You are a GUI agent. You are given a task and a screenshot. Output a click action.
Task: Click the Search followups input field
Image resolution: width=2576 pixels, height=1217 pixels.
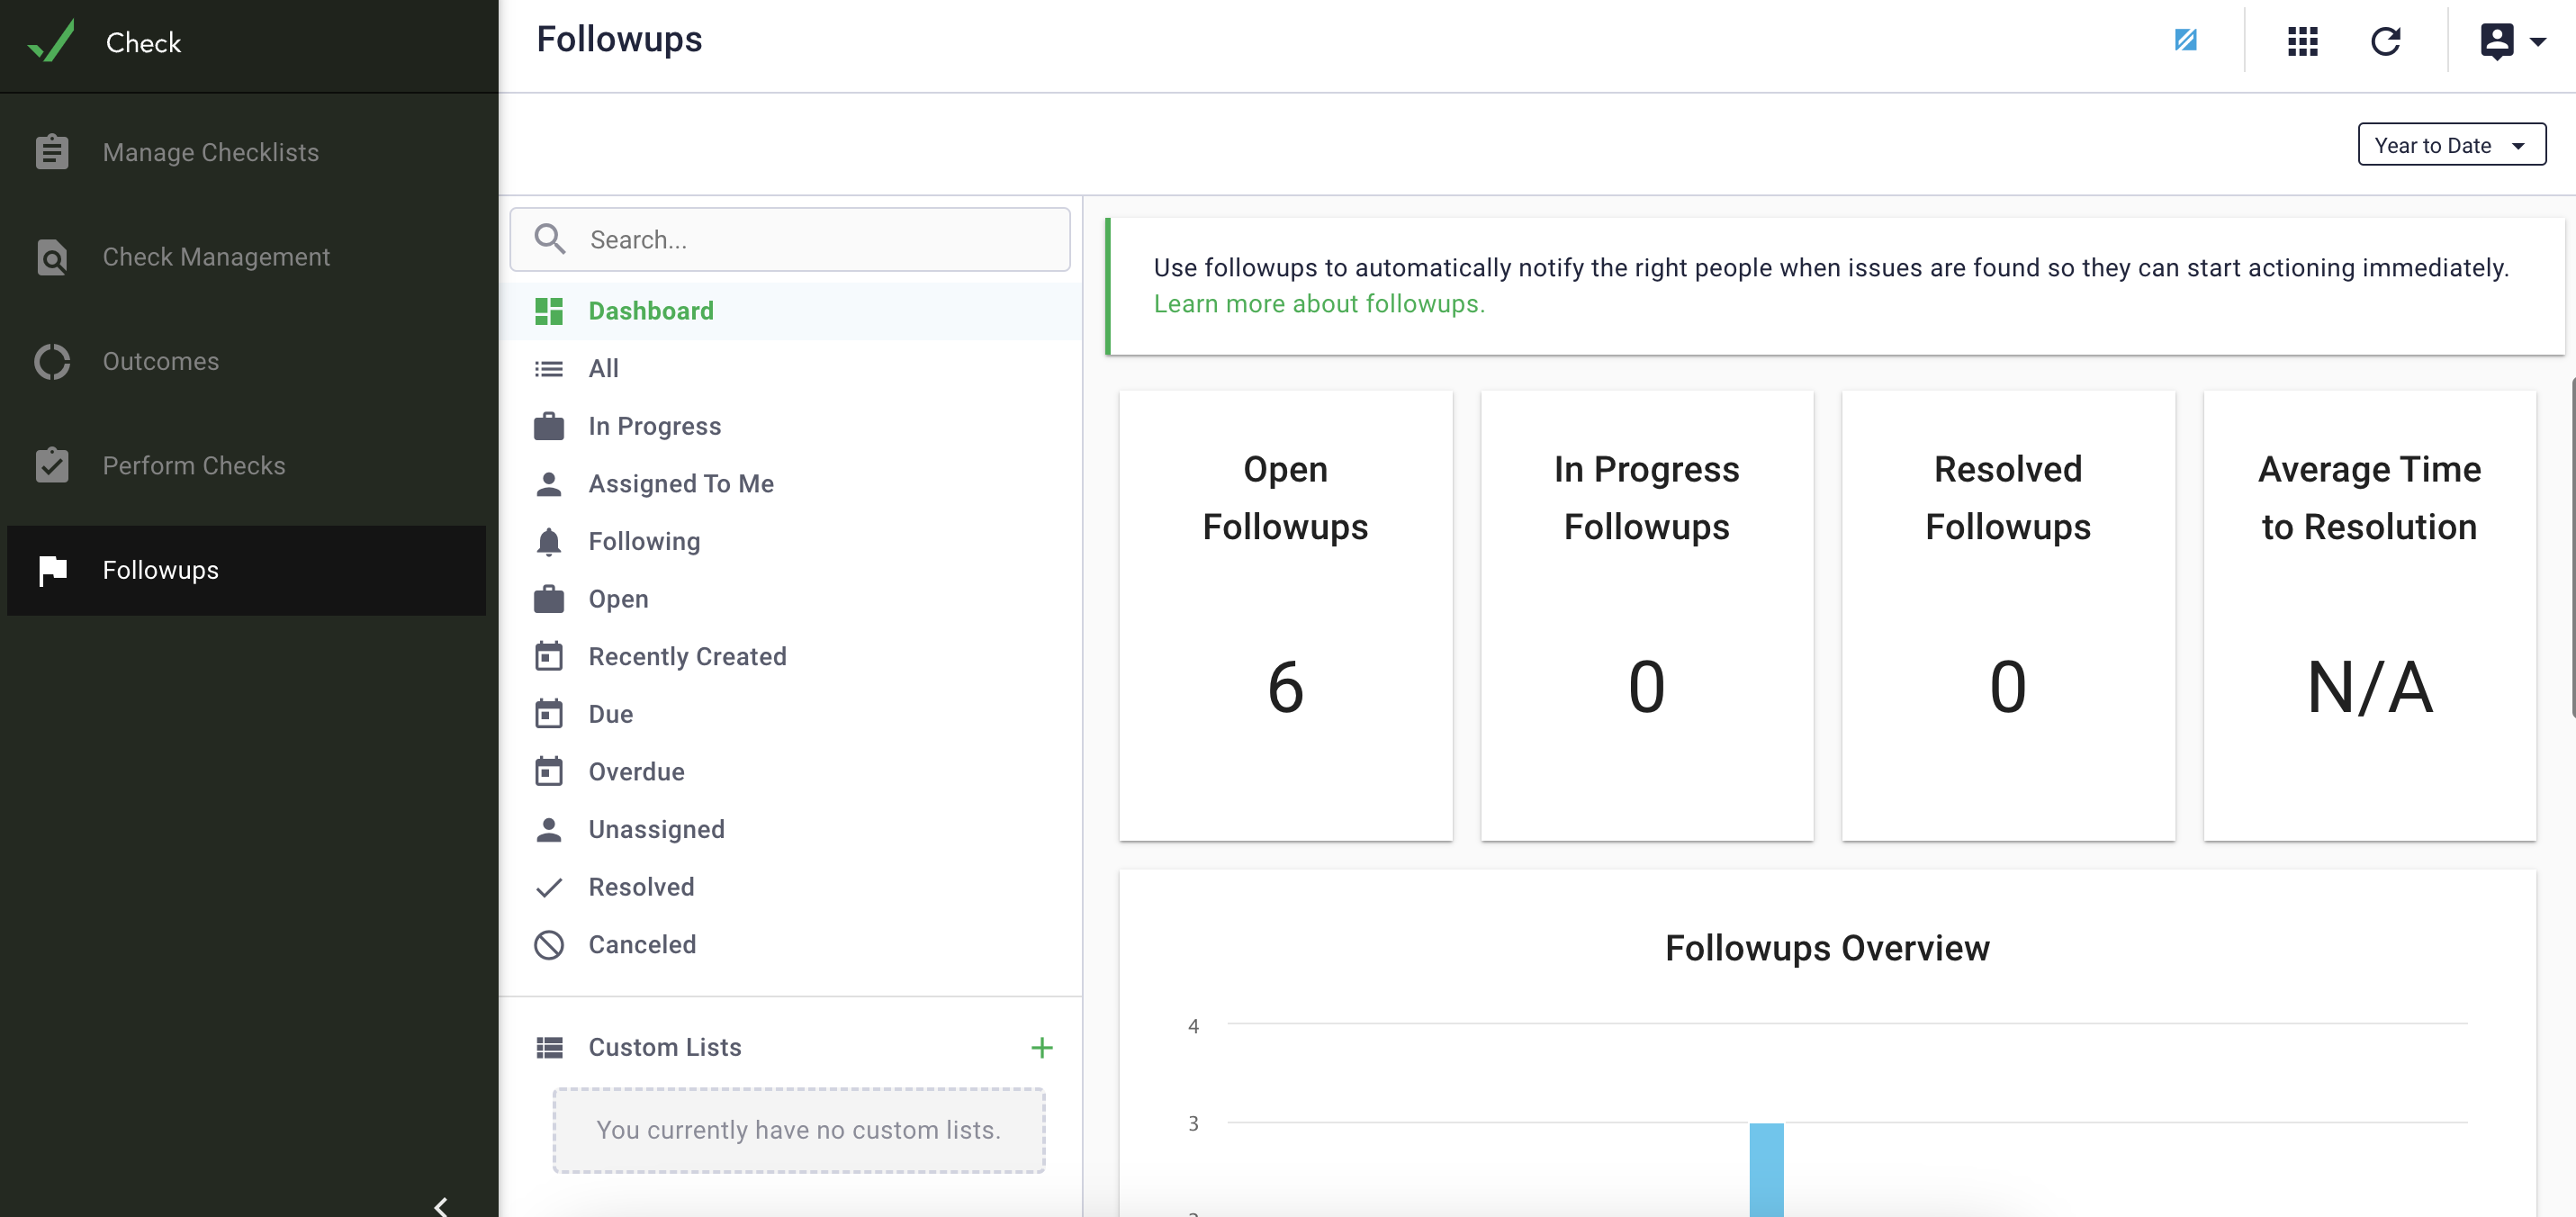pyautogui.click(x=790, y=239)
